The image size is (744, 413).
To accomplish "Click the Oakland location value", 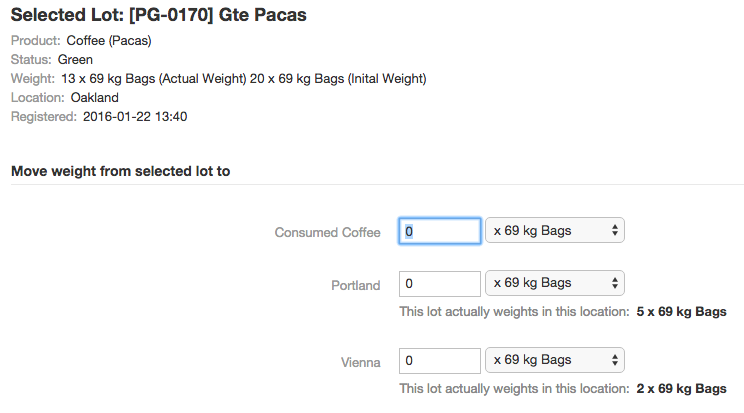I will (94, 98).
